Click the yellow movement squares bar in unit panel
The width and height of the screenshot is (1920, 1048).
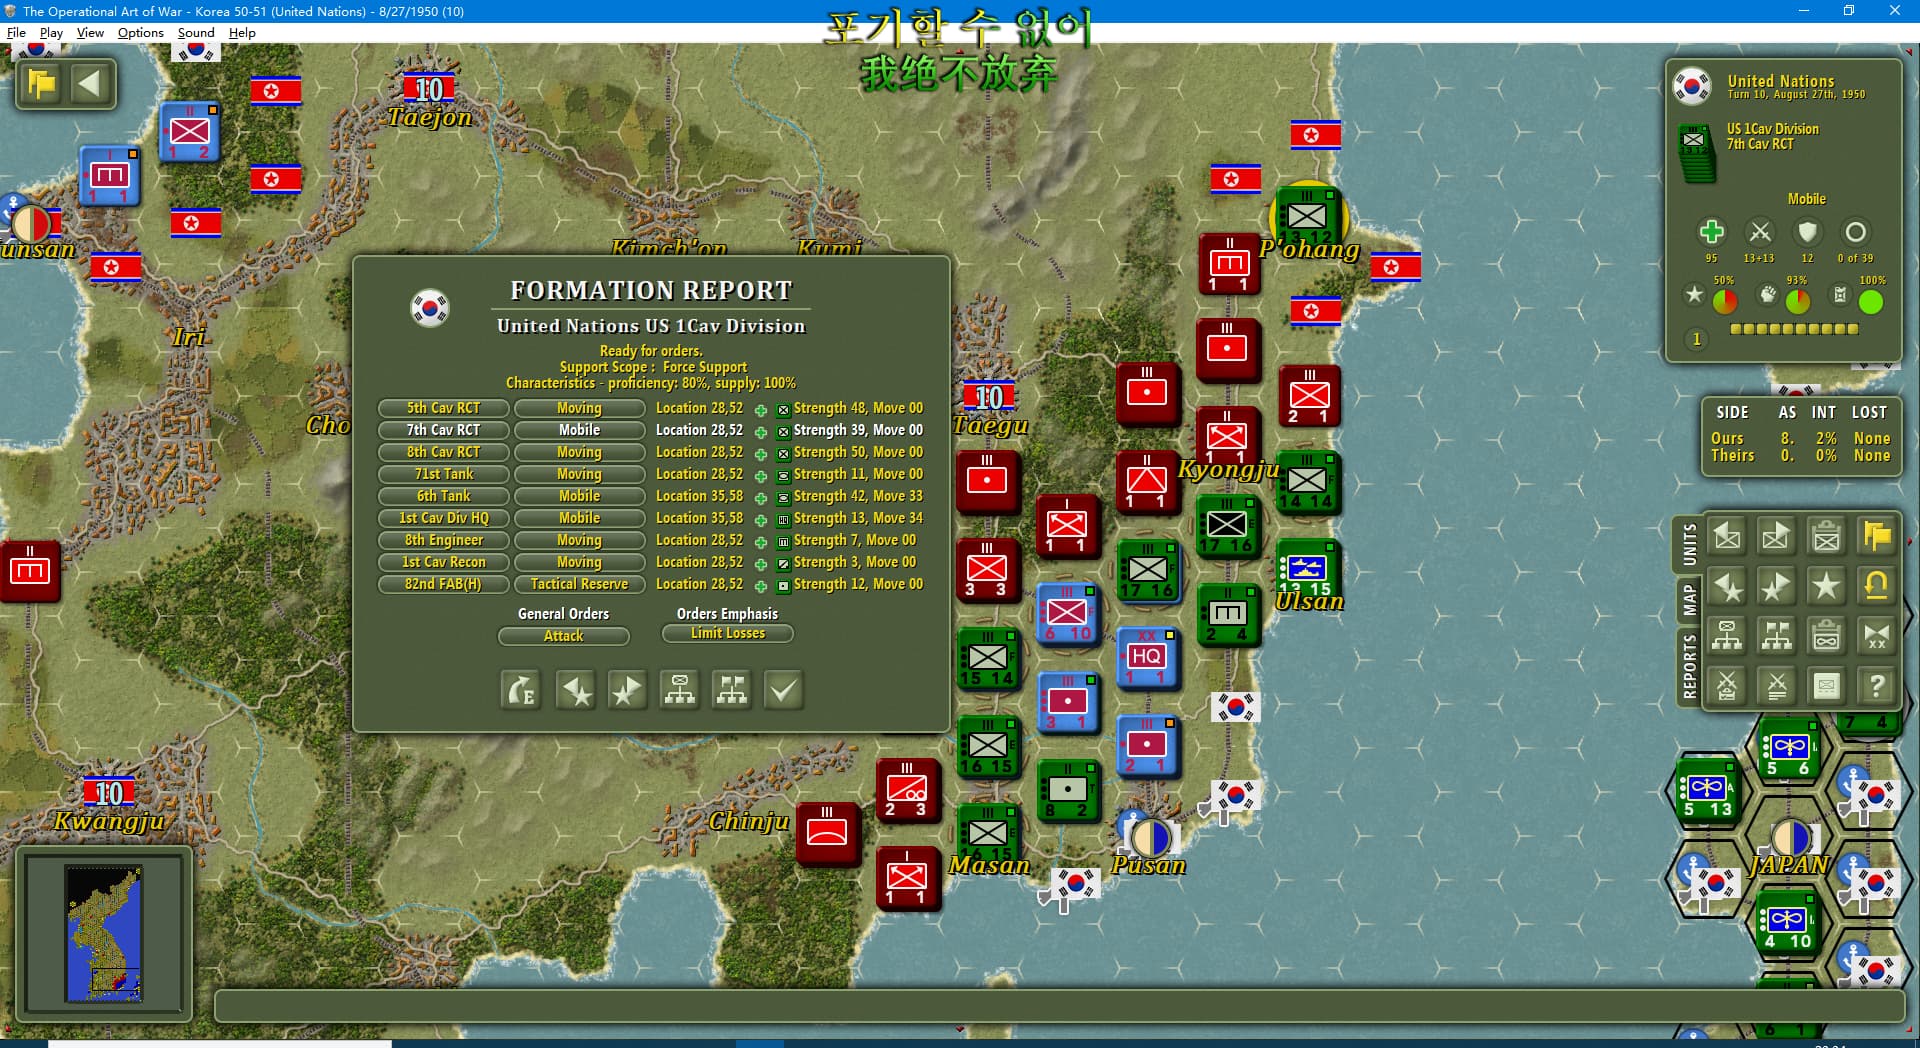[x=1794, y=329]
